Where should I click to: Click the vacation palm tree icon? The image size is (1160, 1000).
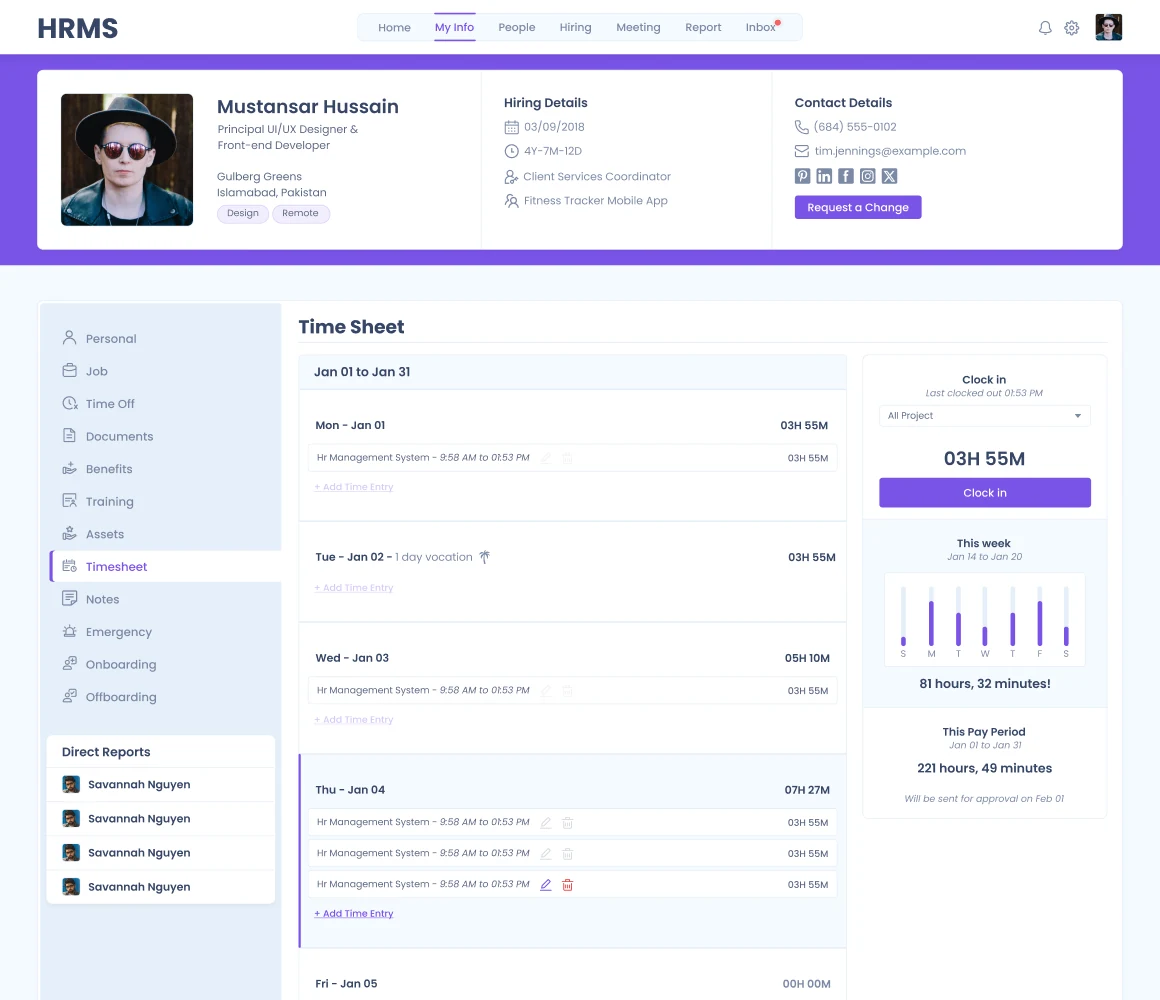click(x=485, y=557)
